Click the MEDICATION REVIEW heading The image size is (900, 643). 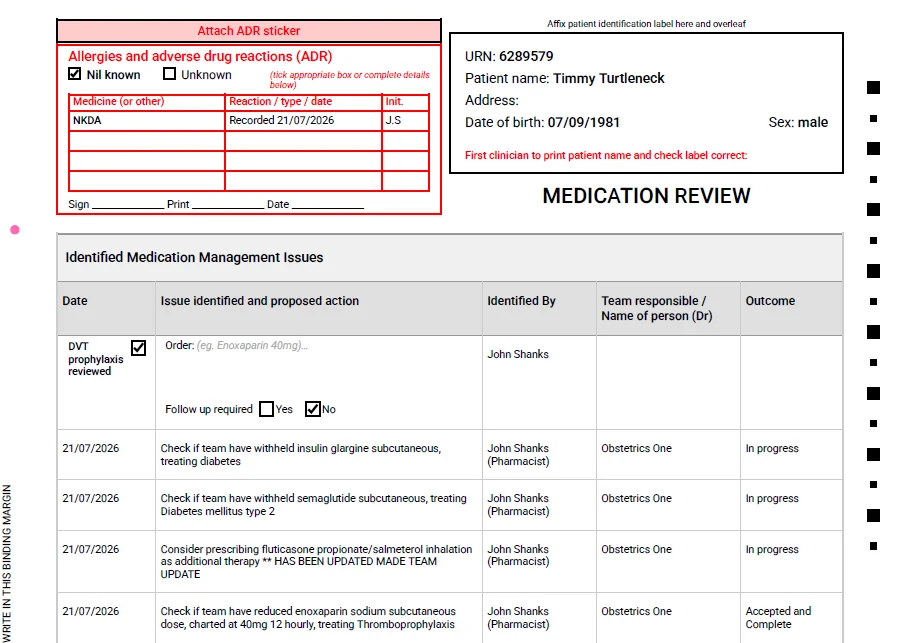[646, 196]
